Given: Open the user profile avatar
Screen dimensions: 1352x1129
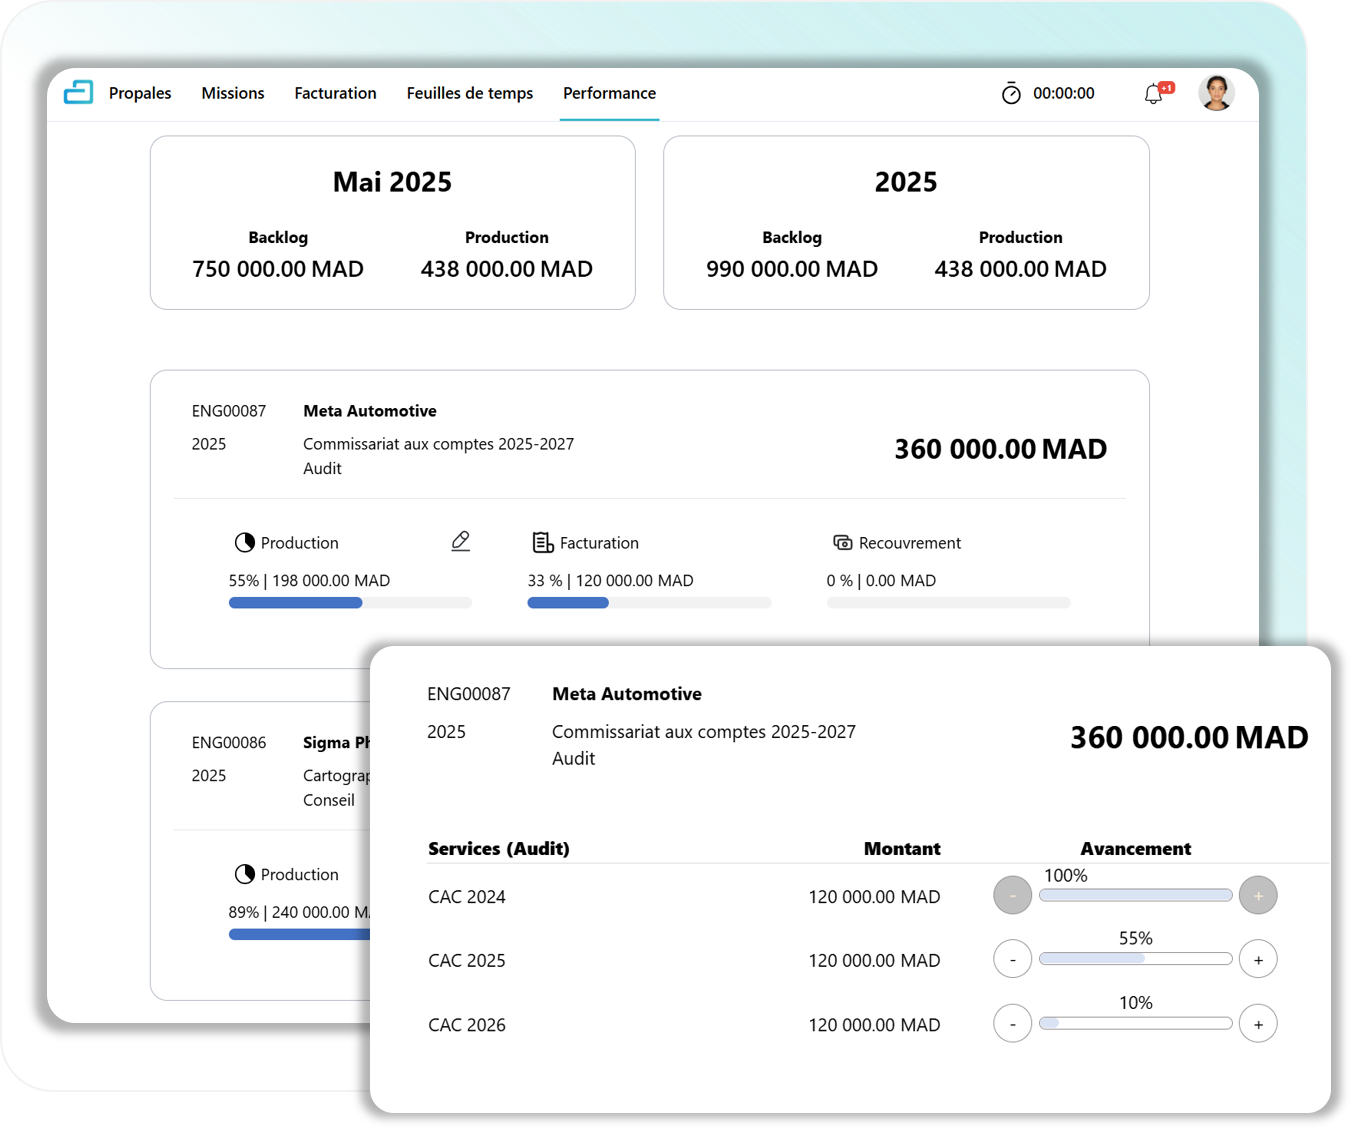Looking at the screenshot, I should [x=1216, y=93].
